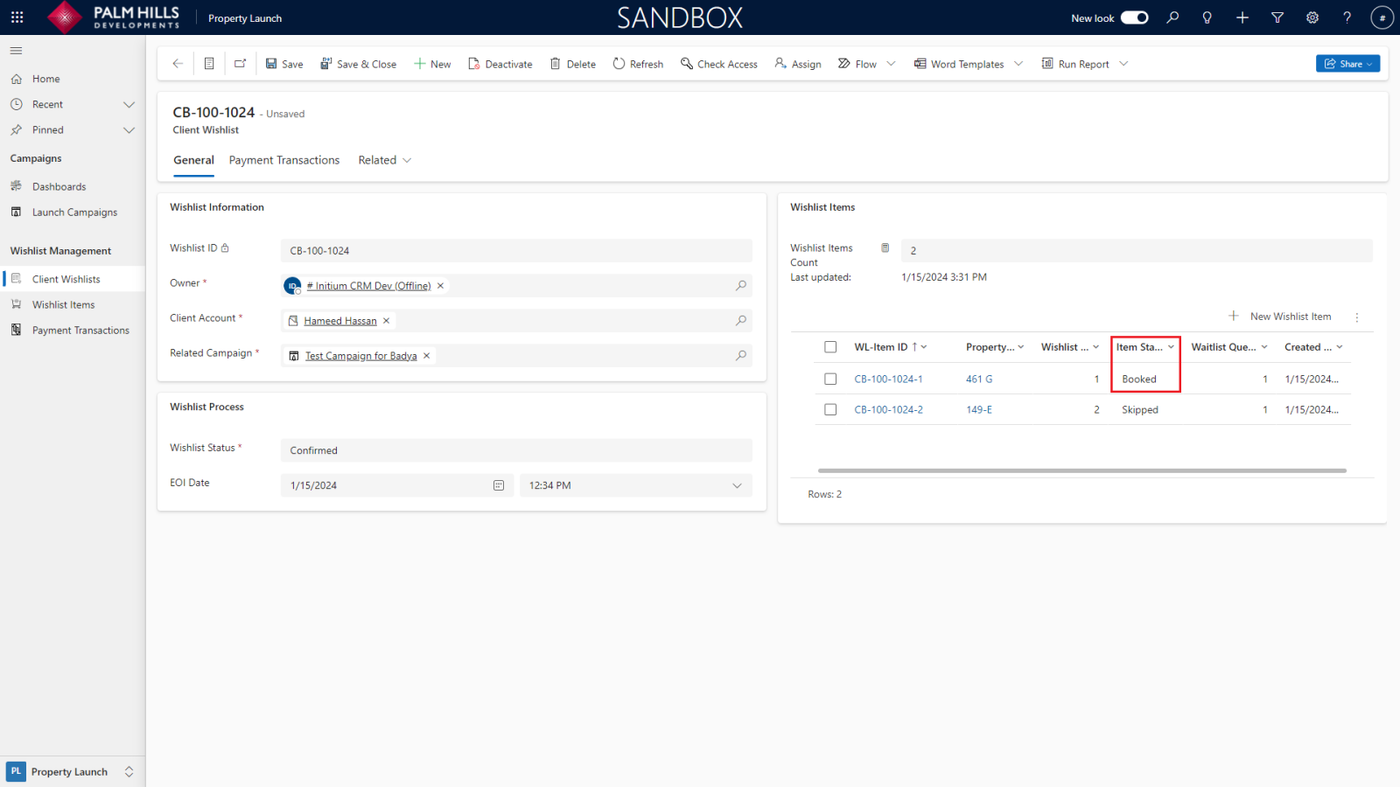This screenshot has width=1400, height=787.
Task: Click the back arrow in command bar
Action: pyautogui.click(x=178, y=64)
